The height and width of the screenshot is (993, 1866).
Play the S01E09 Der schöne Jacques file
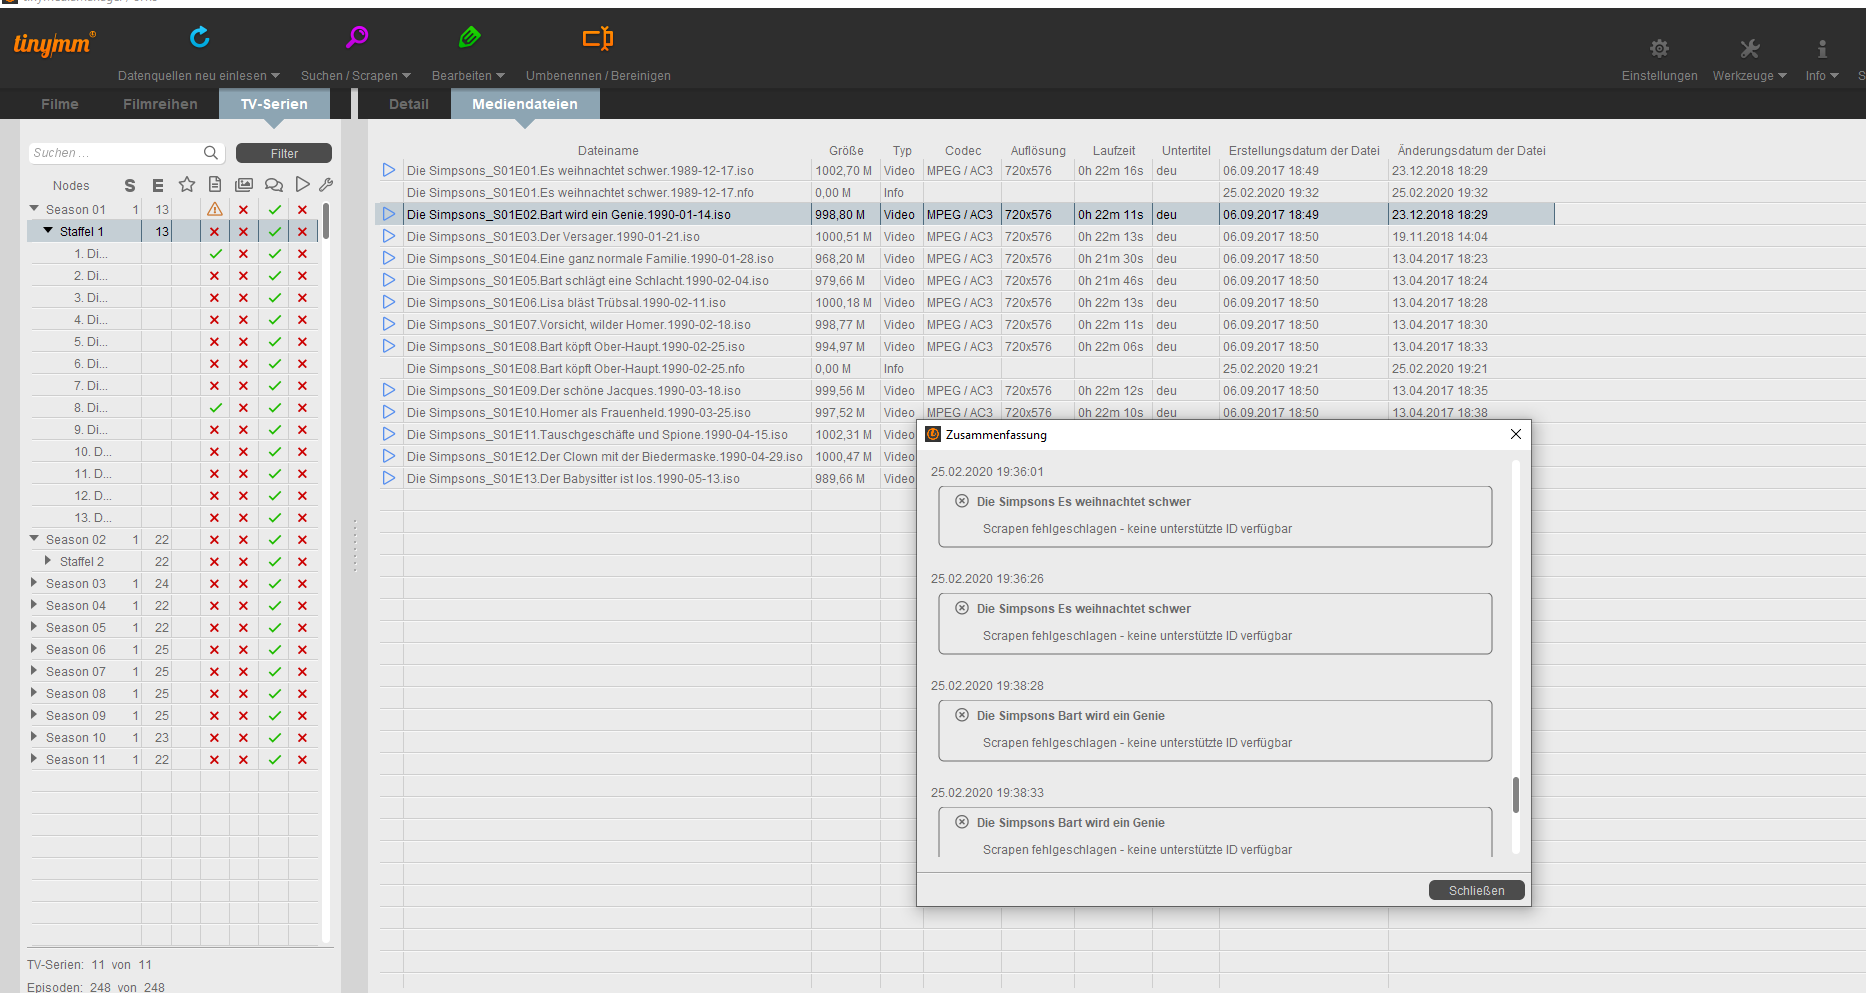pyautogui.click(x=389, y=390)
